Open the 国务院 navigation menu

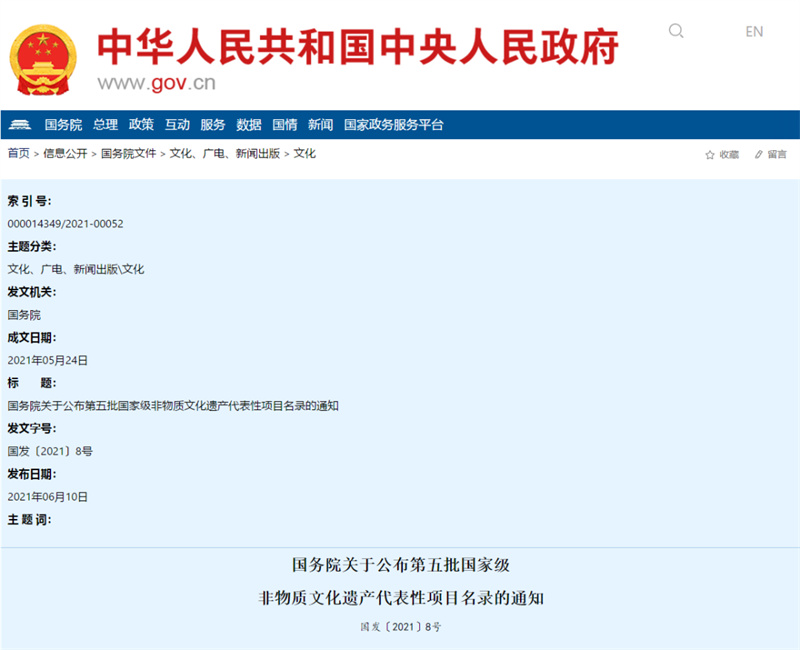pyautogui.click(x=63, y=125)
